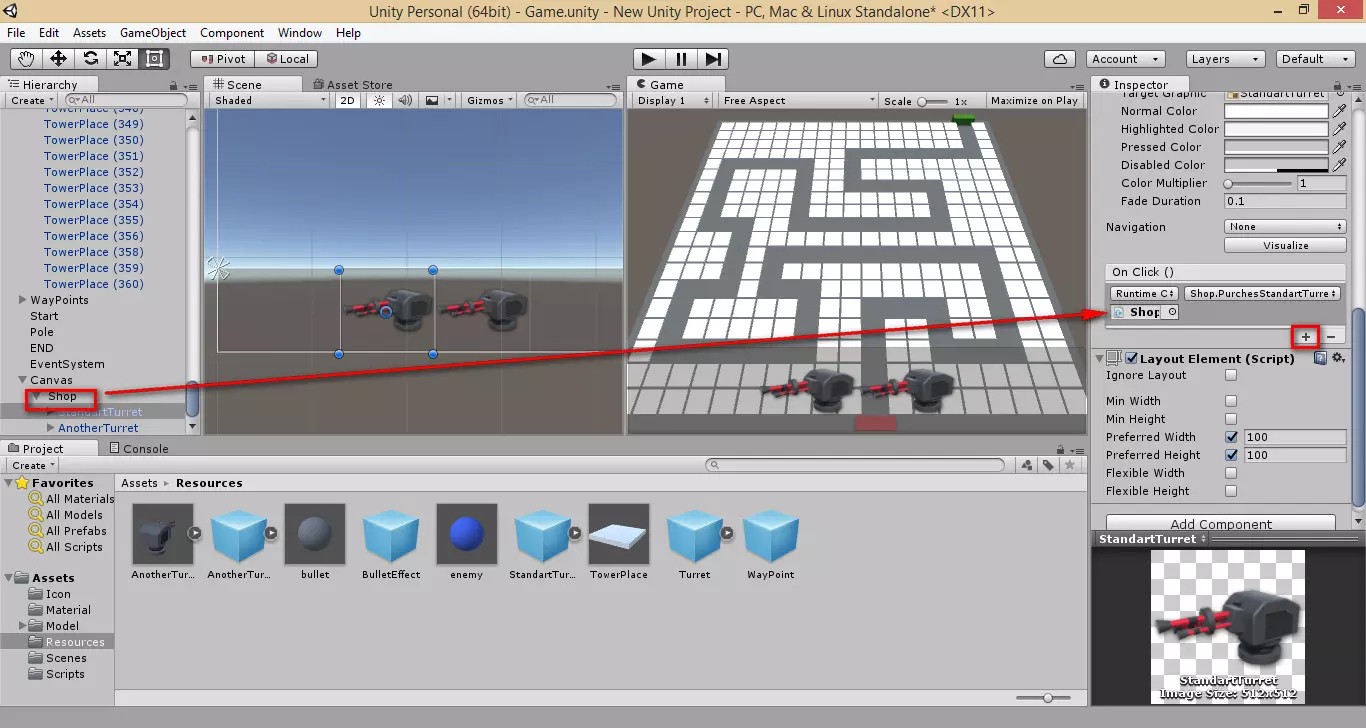Select the Scale tool

point(122,59)
